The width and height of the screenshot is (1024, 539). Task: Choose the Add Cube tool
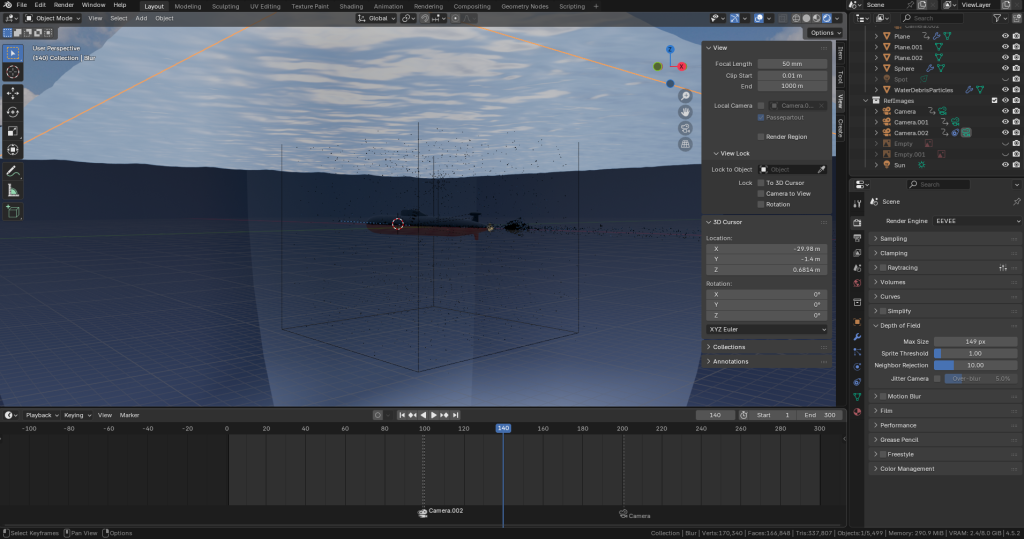pos(13,212)
